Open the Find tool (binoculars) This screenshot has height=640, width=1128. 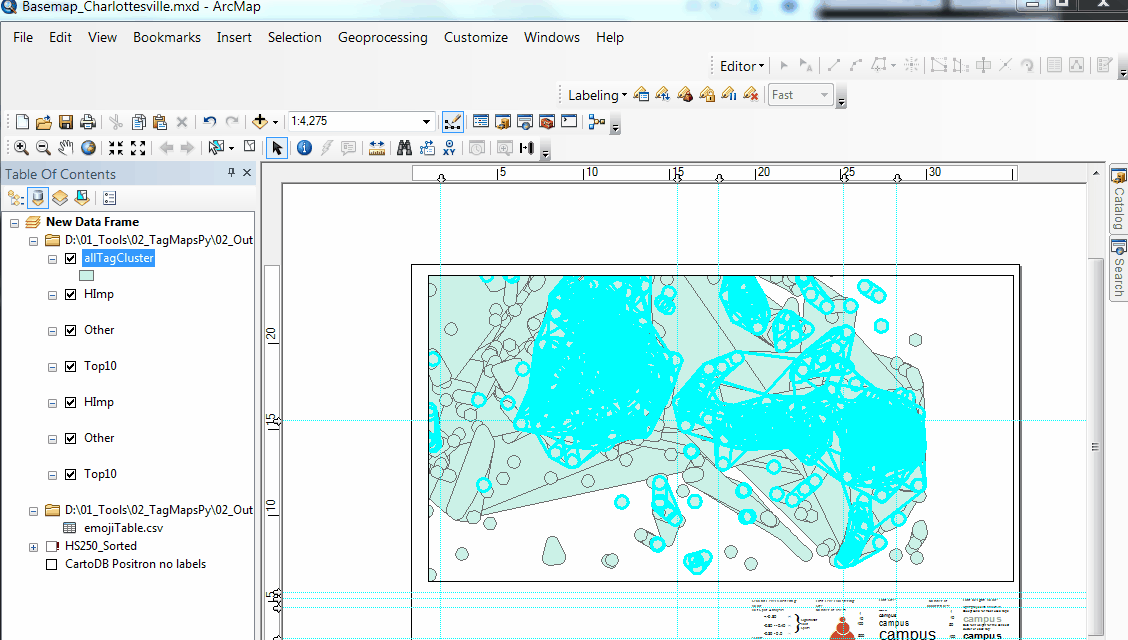[406, 147]
